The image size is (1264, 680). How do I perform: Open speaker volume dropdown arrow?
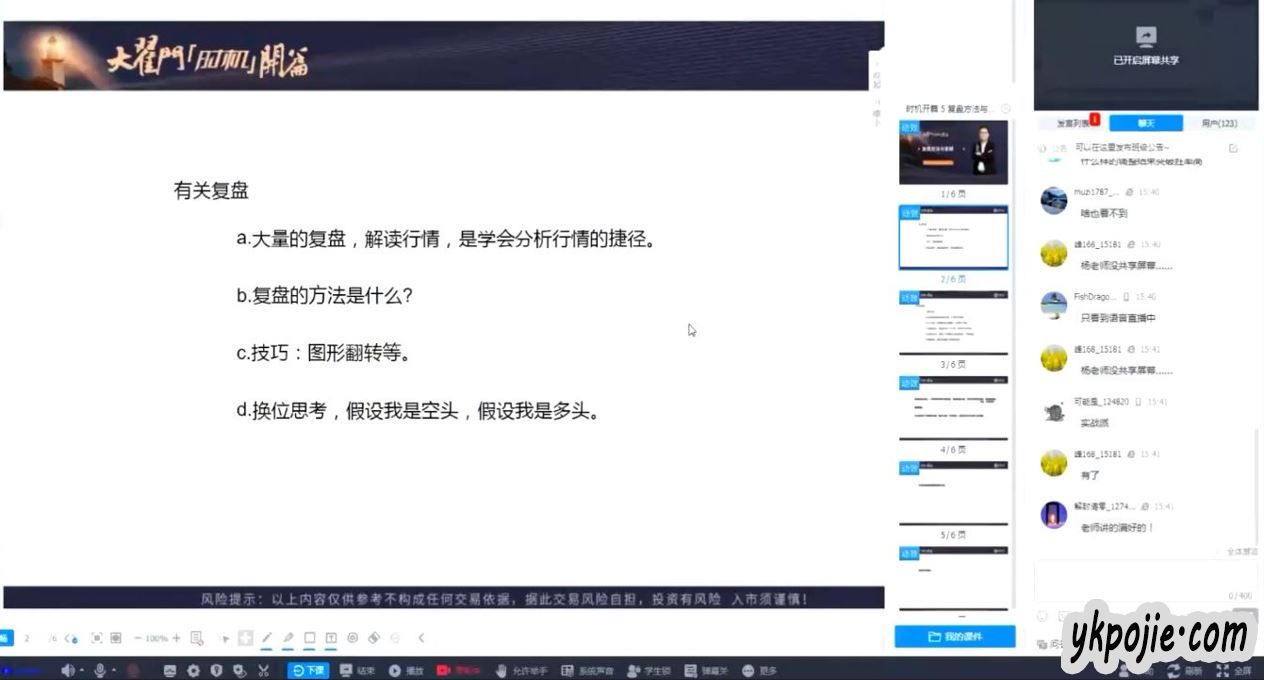[82, 670]
